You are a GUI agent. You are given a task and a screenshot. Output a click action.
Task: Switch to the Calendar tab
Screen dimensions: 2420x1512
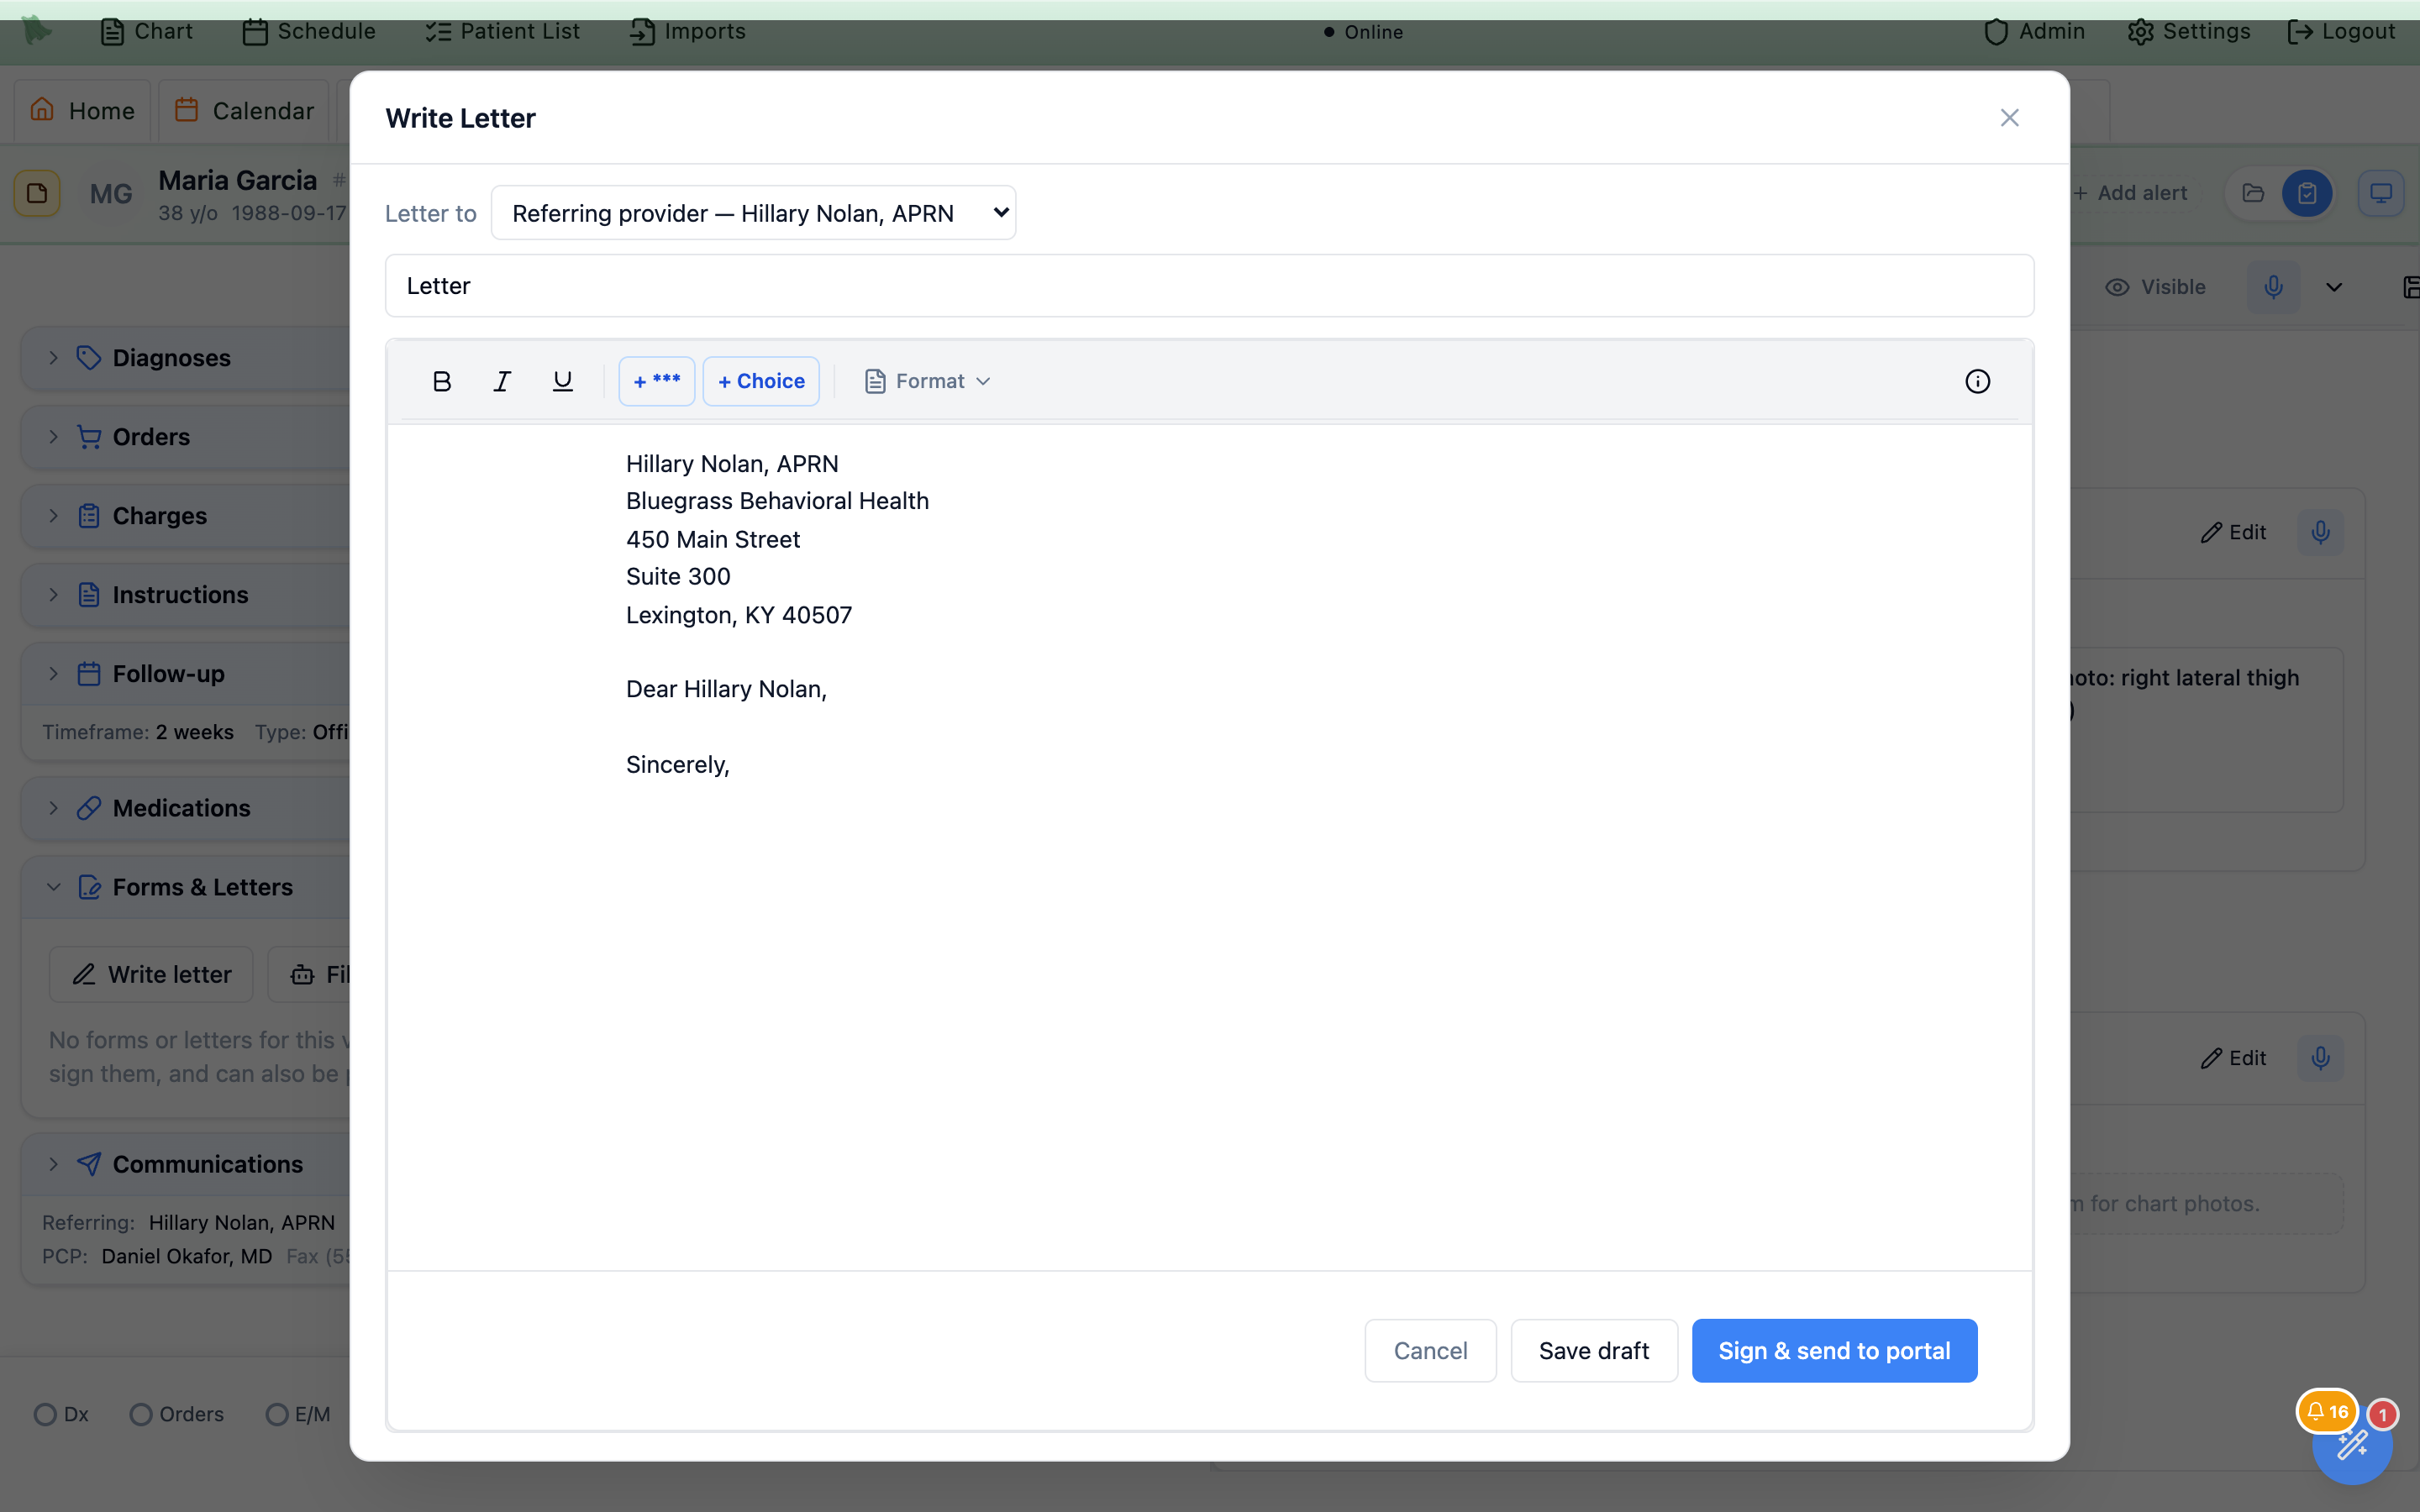[244, 110]
